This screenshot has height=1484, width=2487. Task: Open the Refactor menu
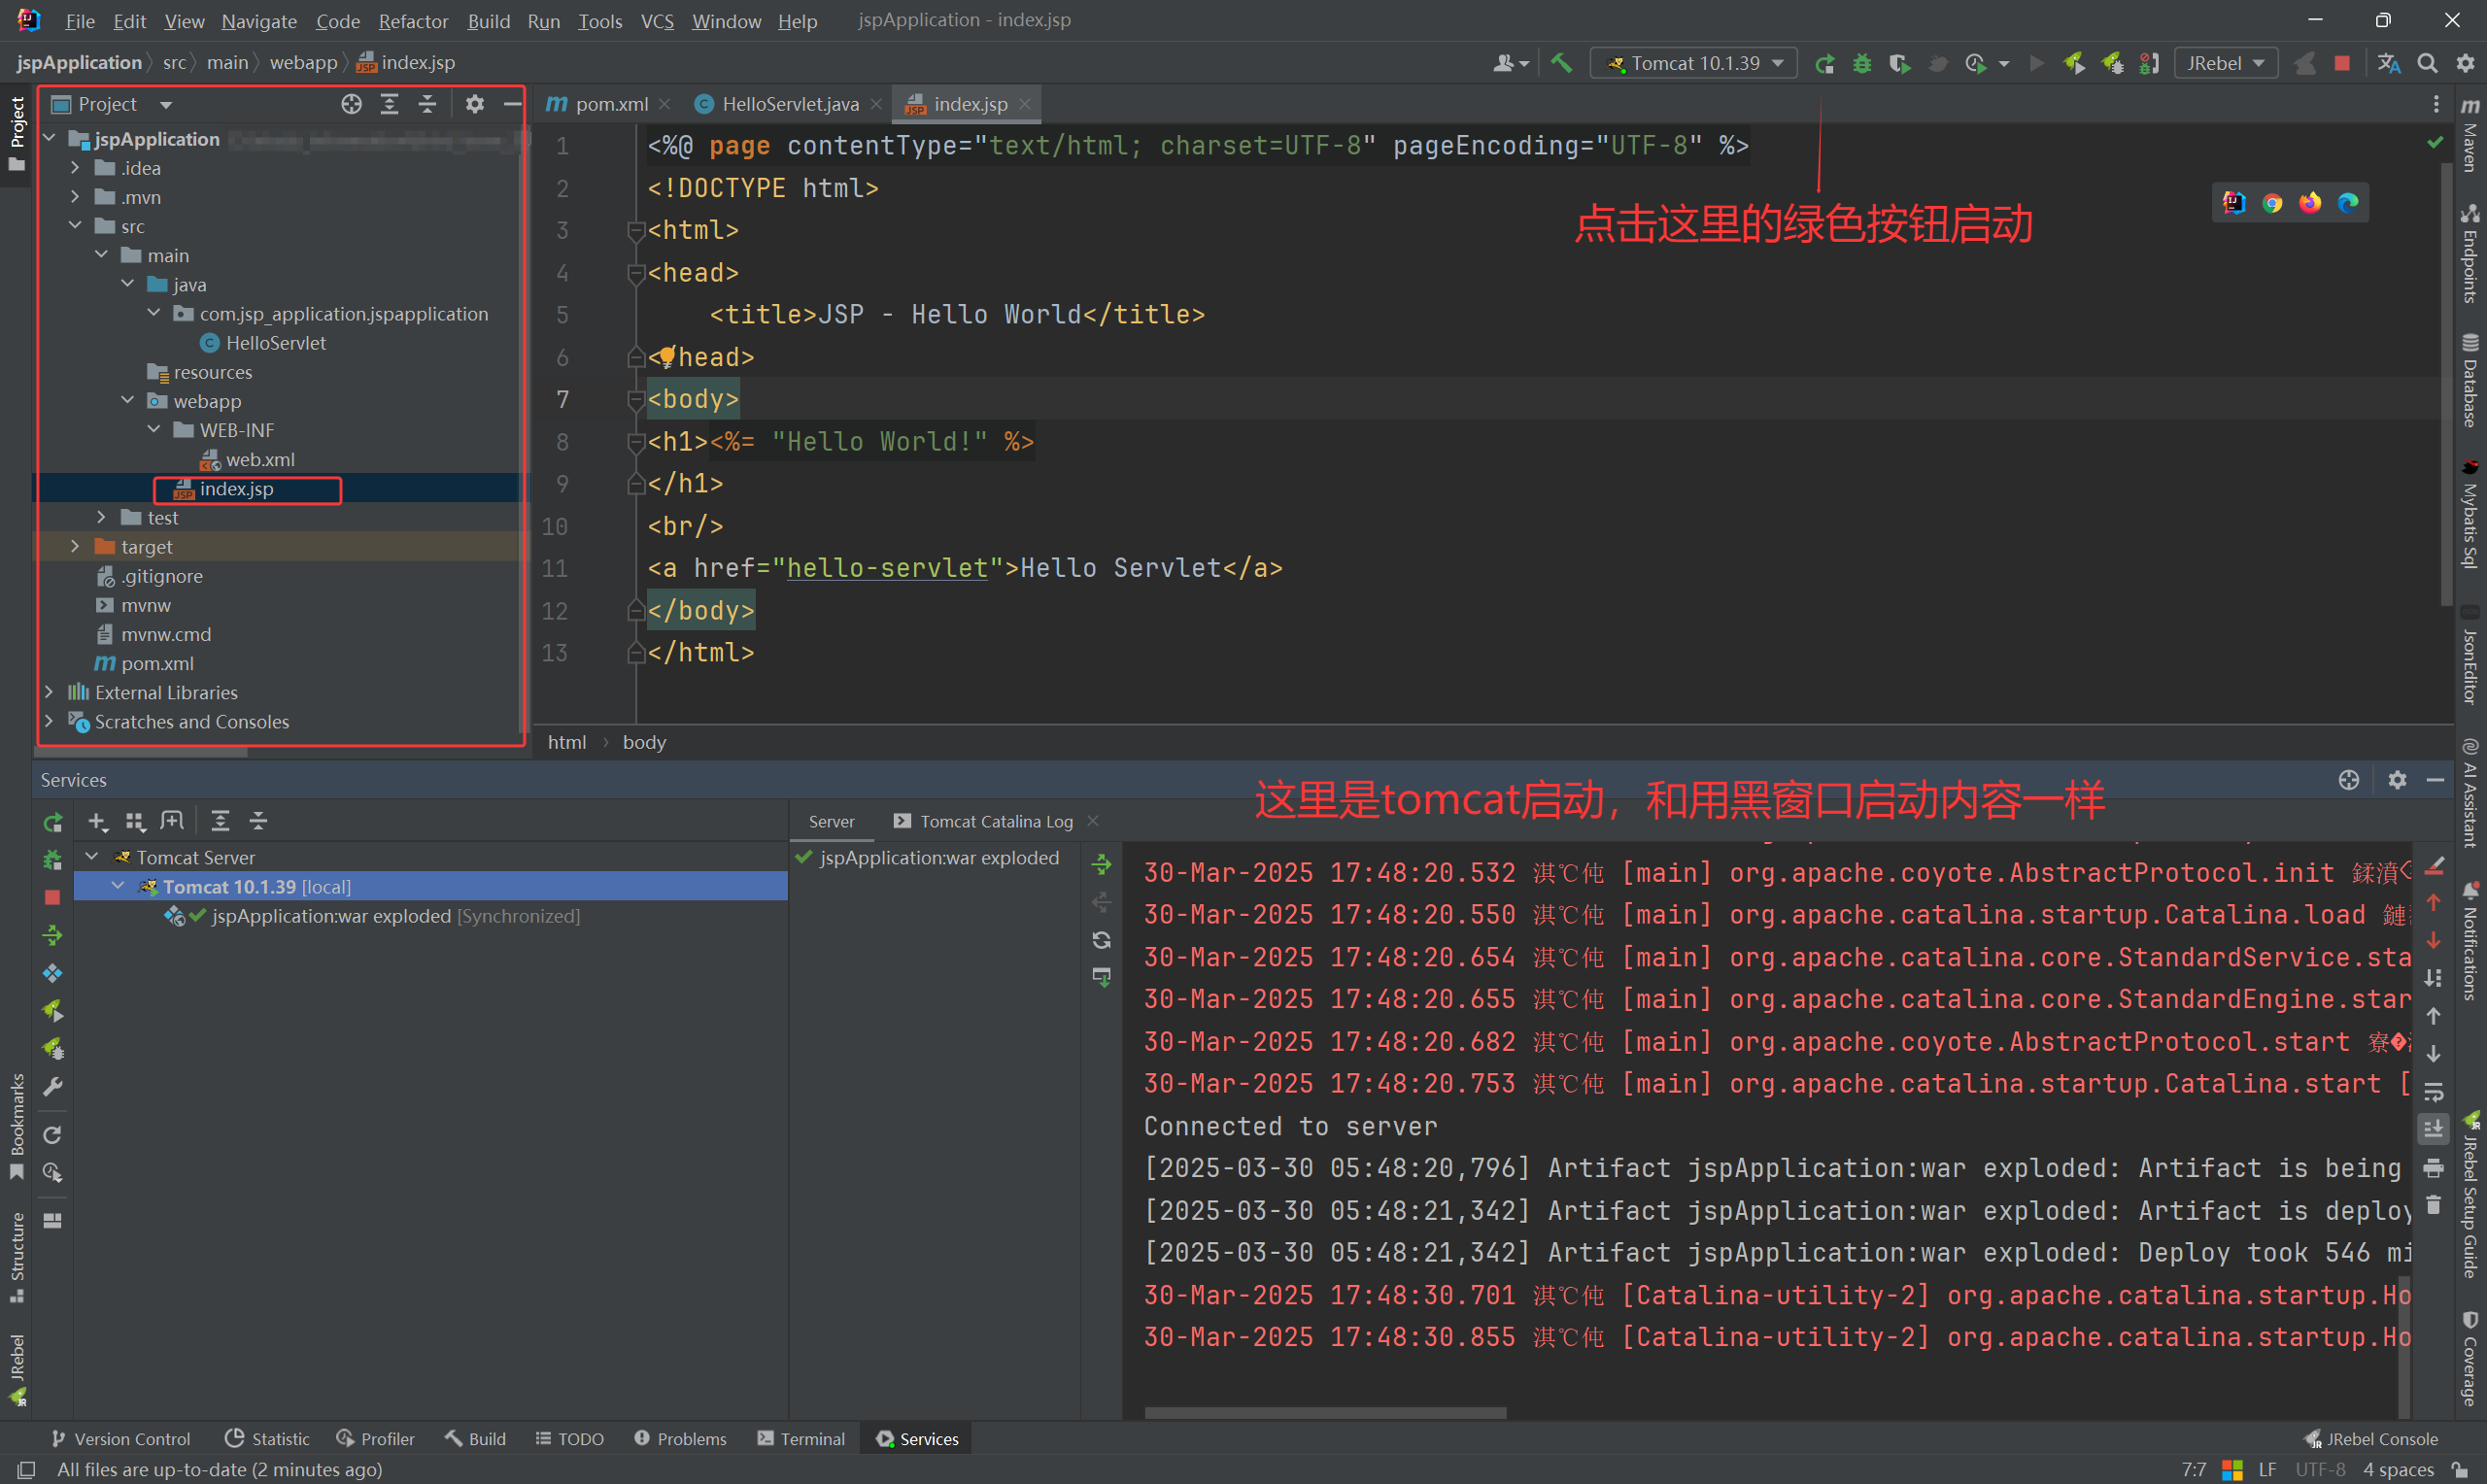click(x=412, y=20)
